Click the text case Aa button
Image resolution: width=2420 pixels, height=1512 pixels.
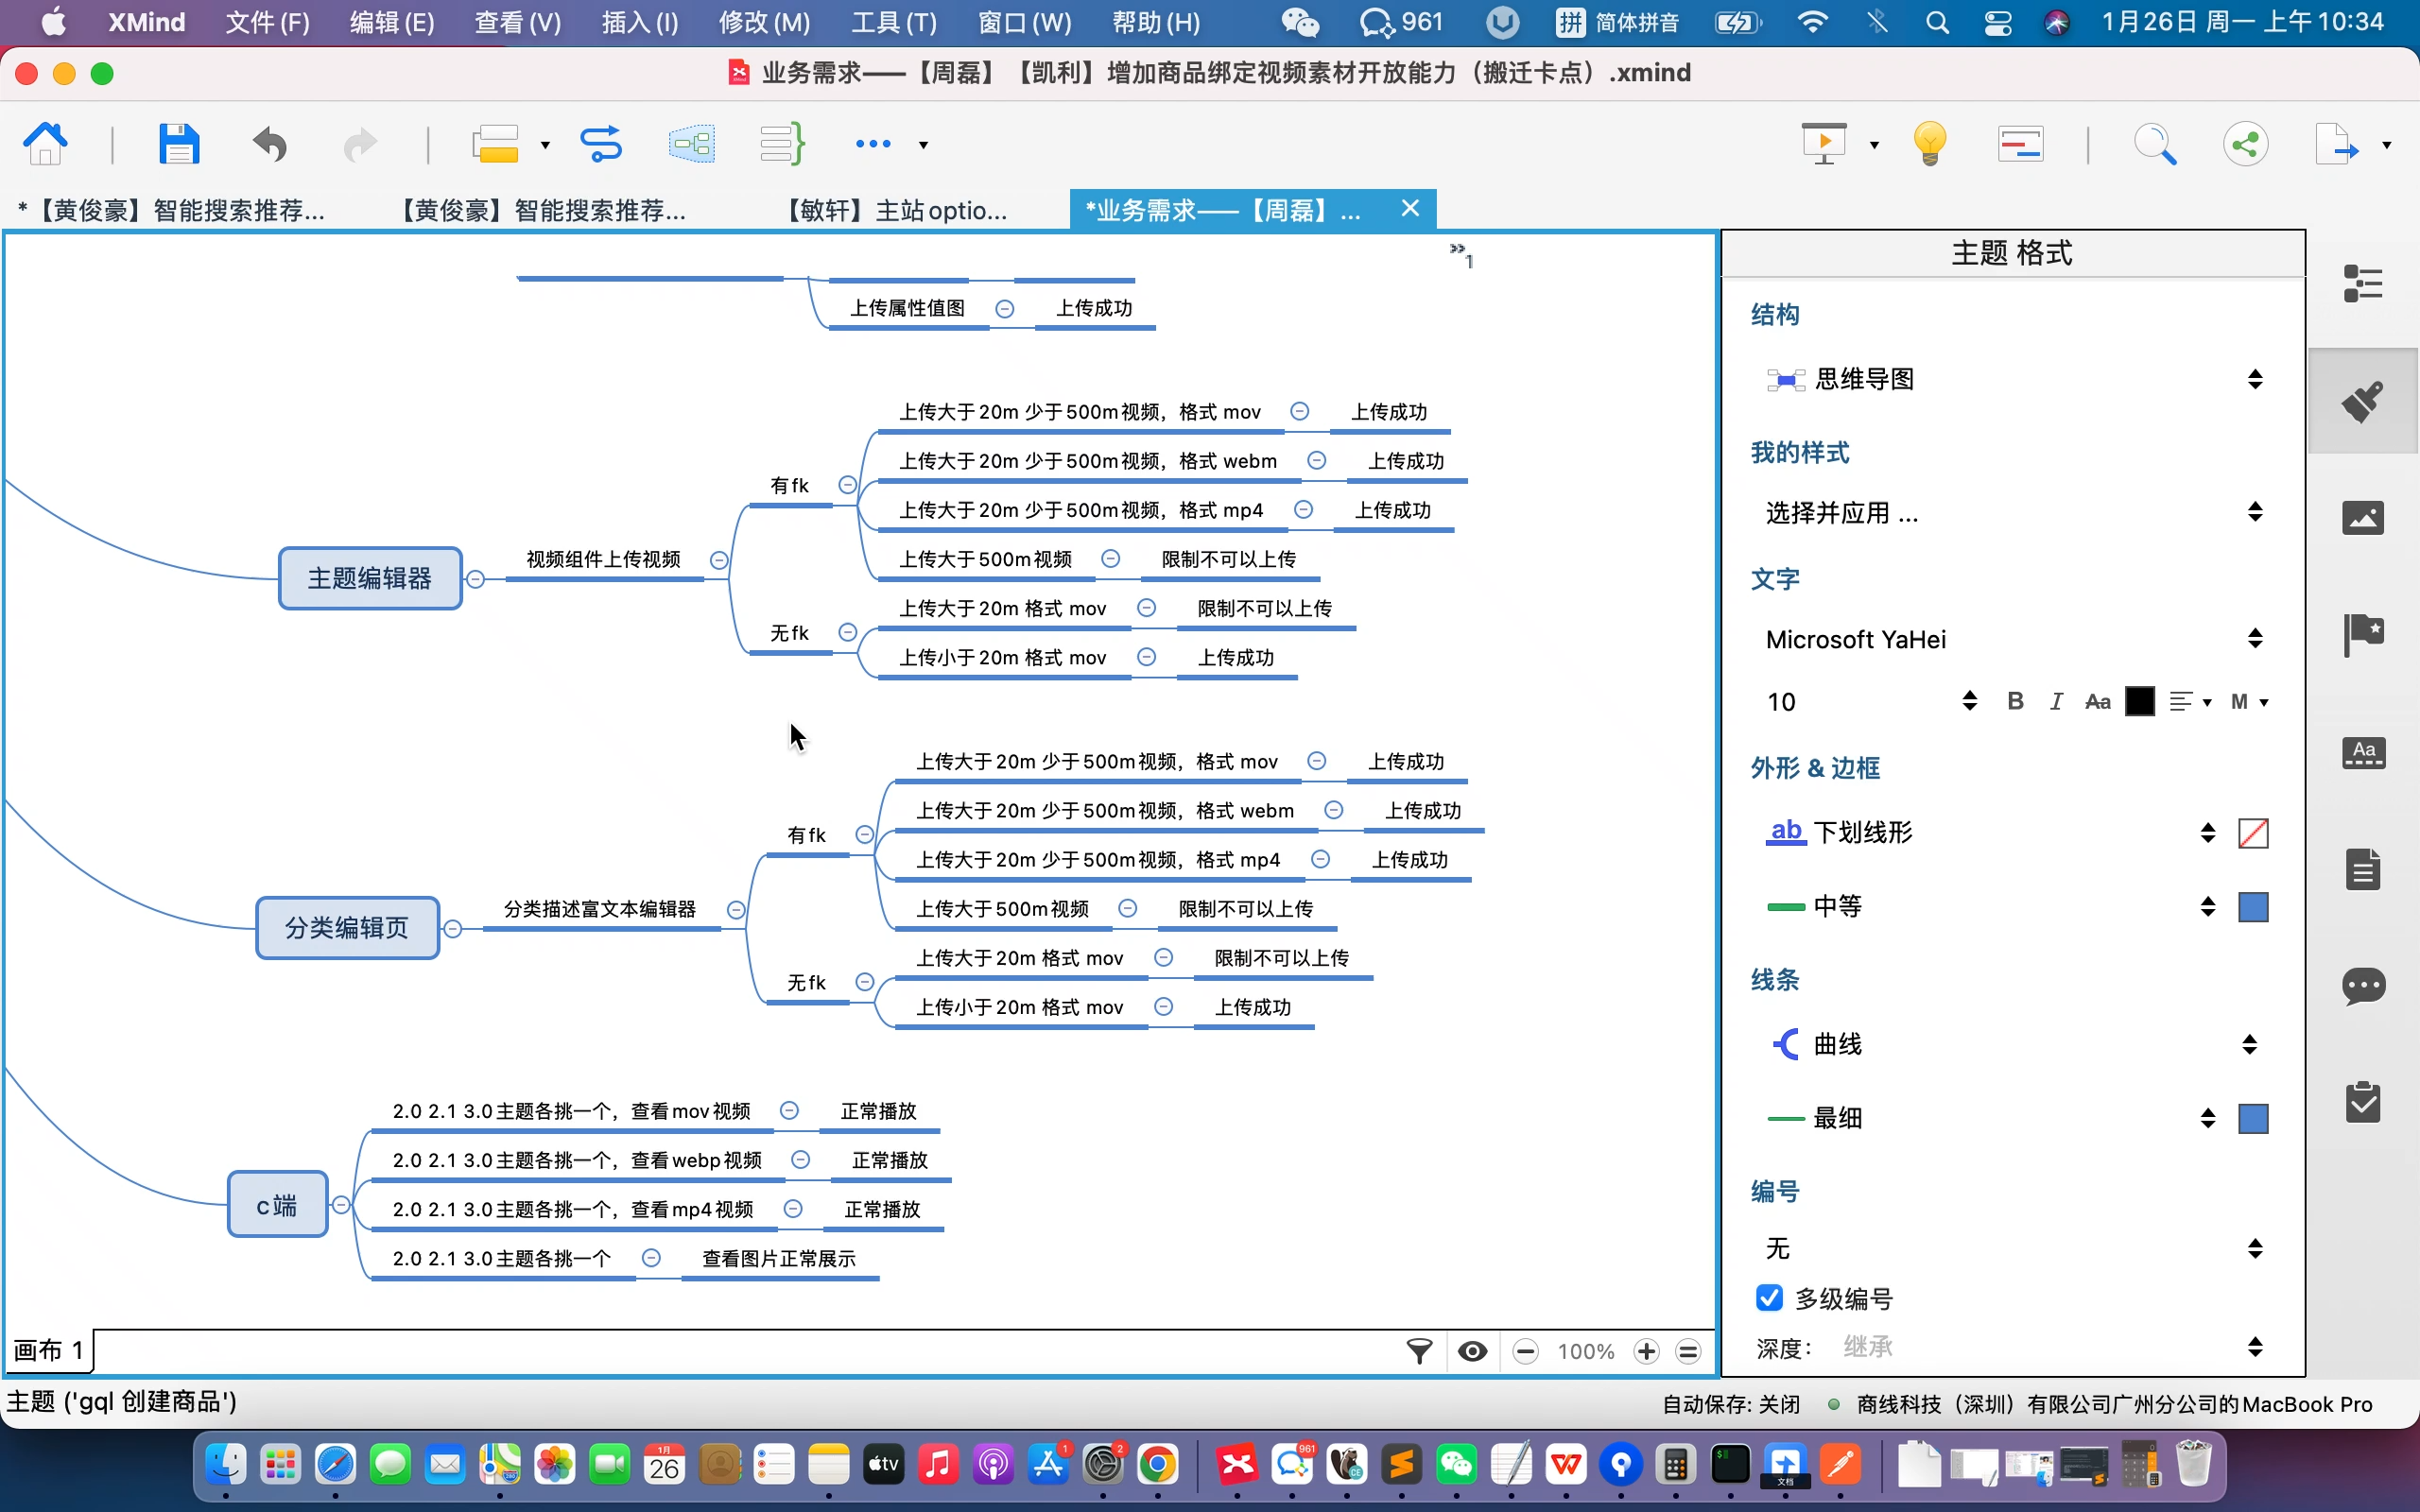[2097, 701]
